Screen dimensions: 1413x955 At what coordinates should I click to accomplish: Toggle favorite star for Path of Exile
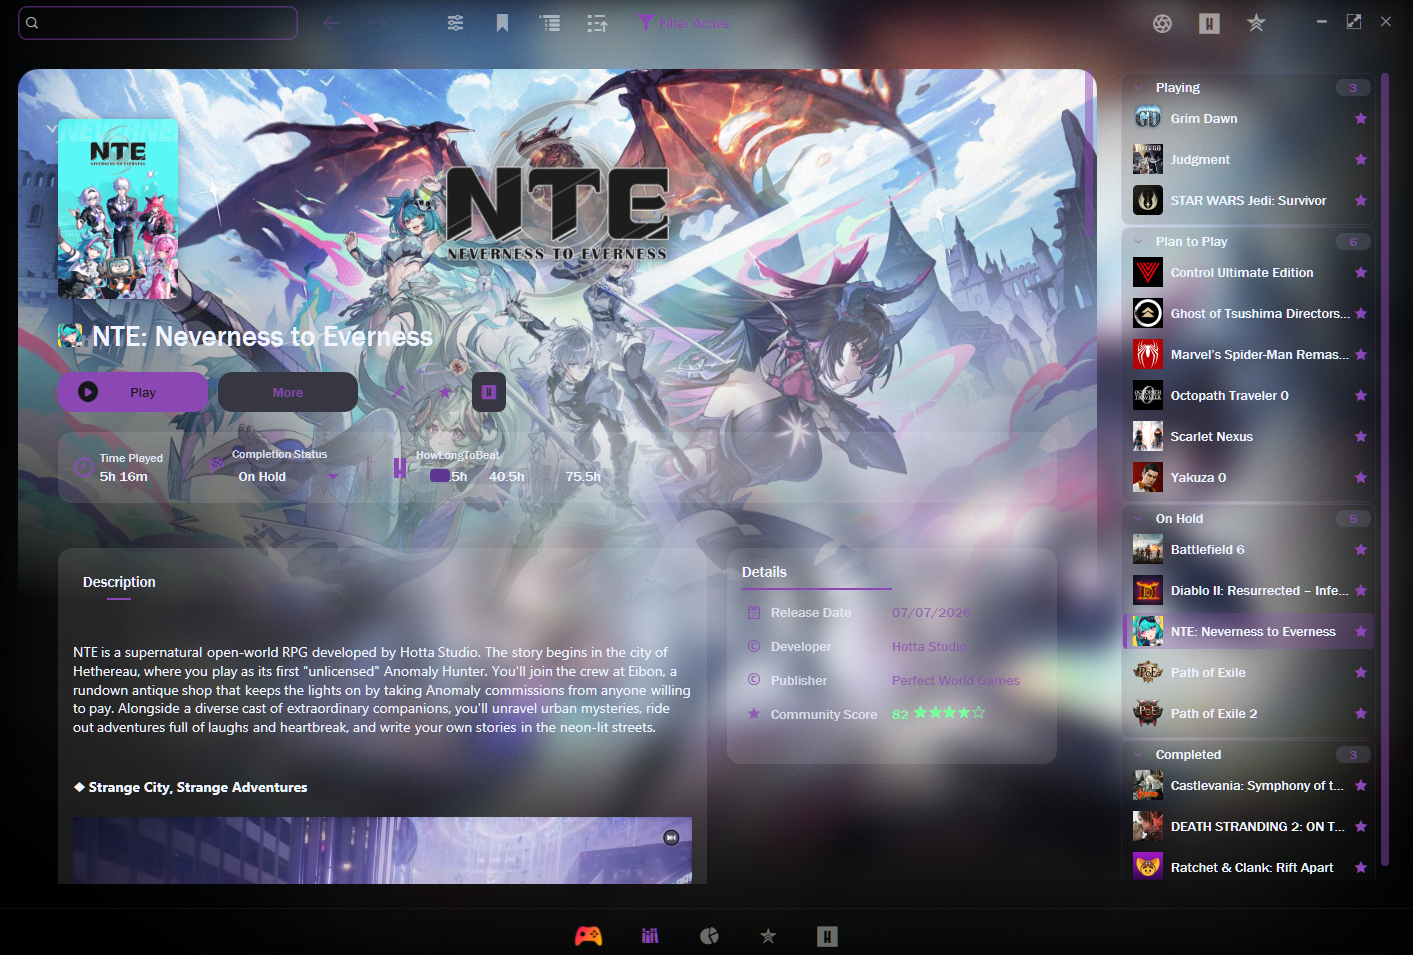1360,672
